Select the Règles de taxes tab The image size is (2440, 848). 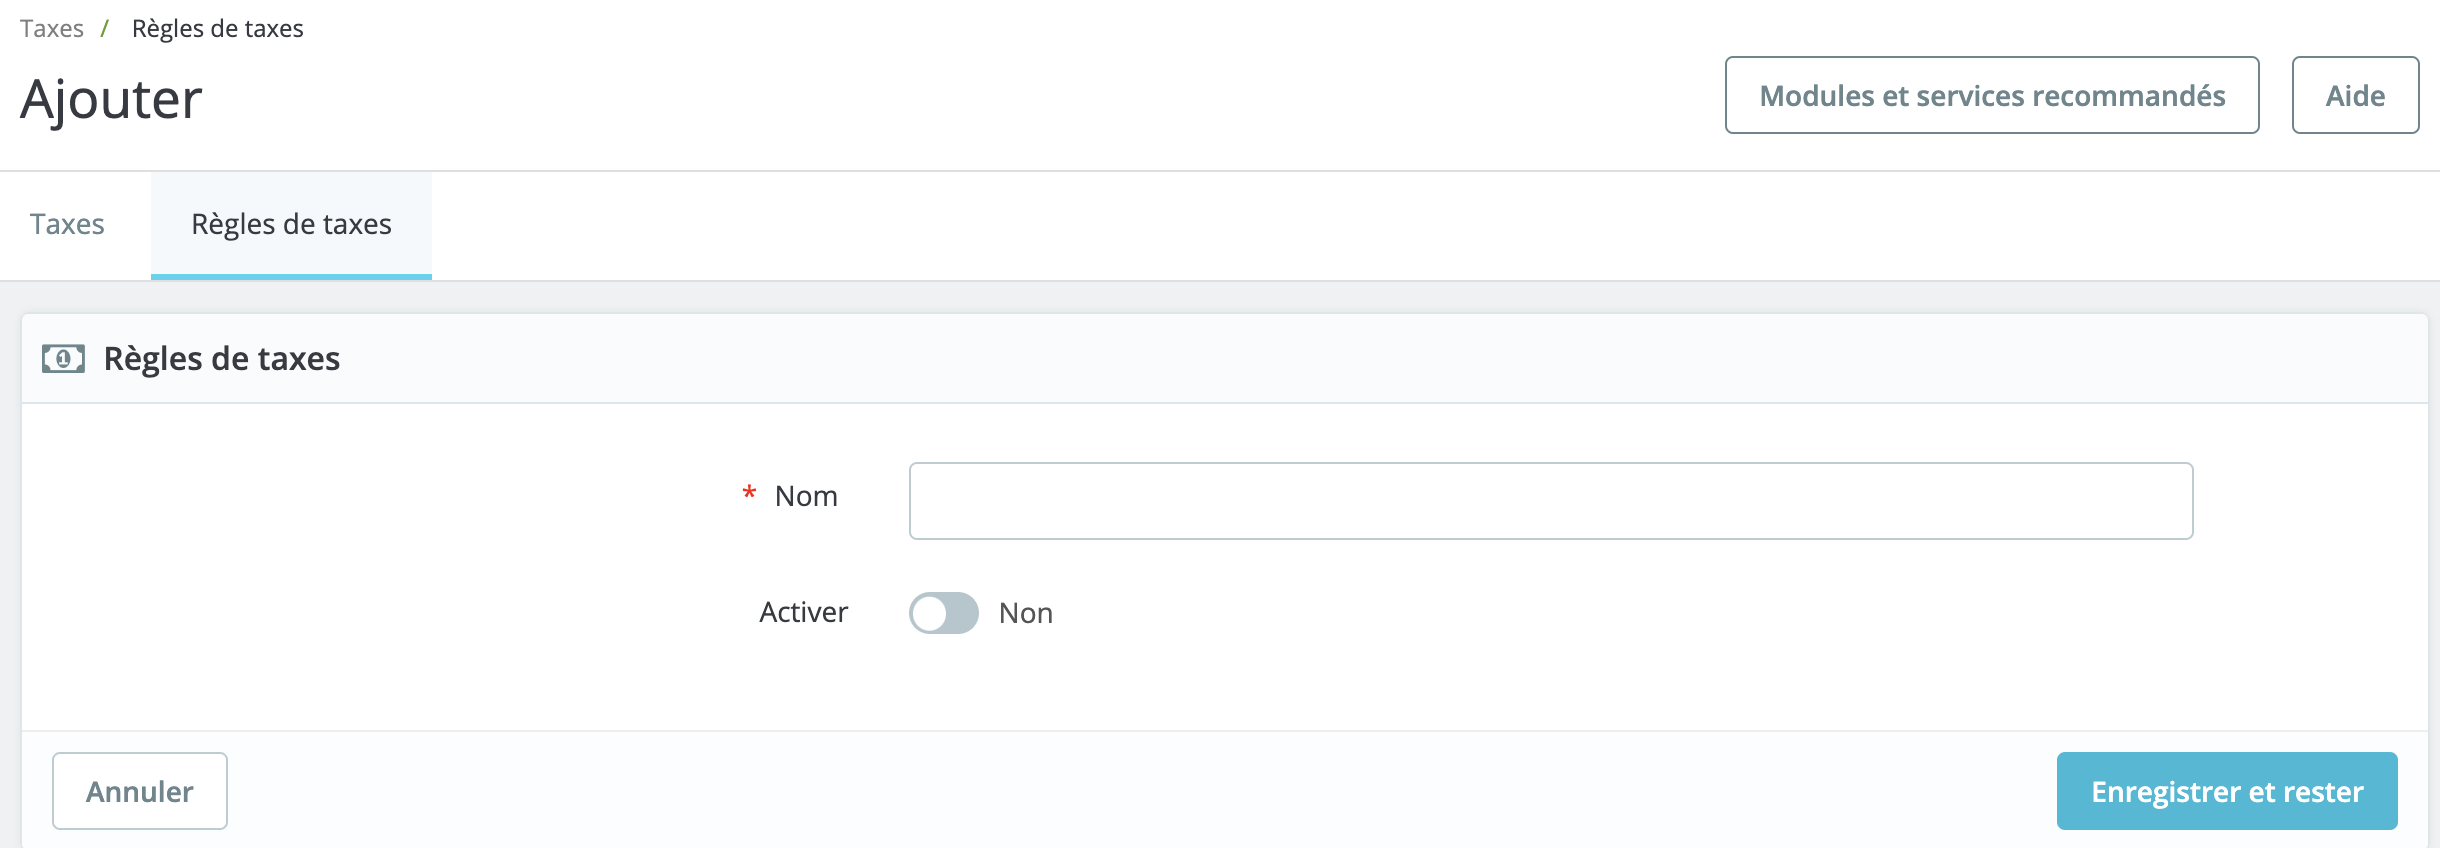[x=291, y=224]
